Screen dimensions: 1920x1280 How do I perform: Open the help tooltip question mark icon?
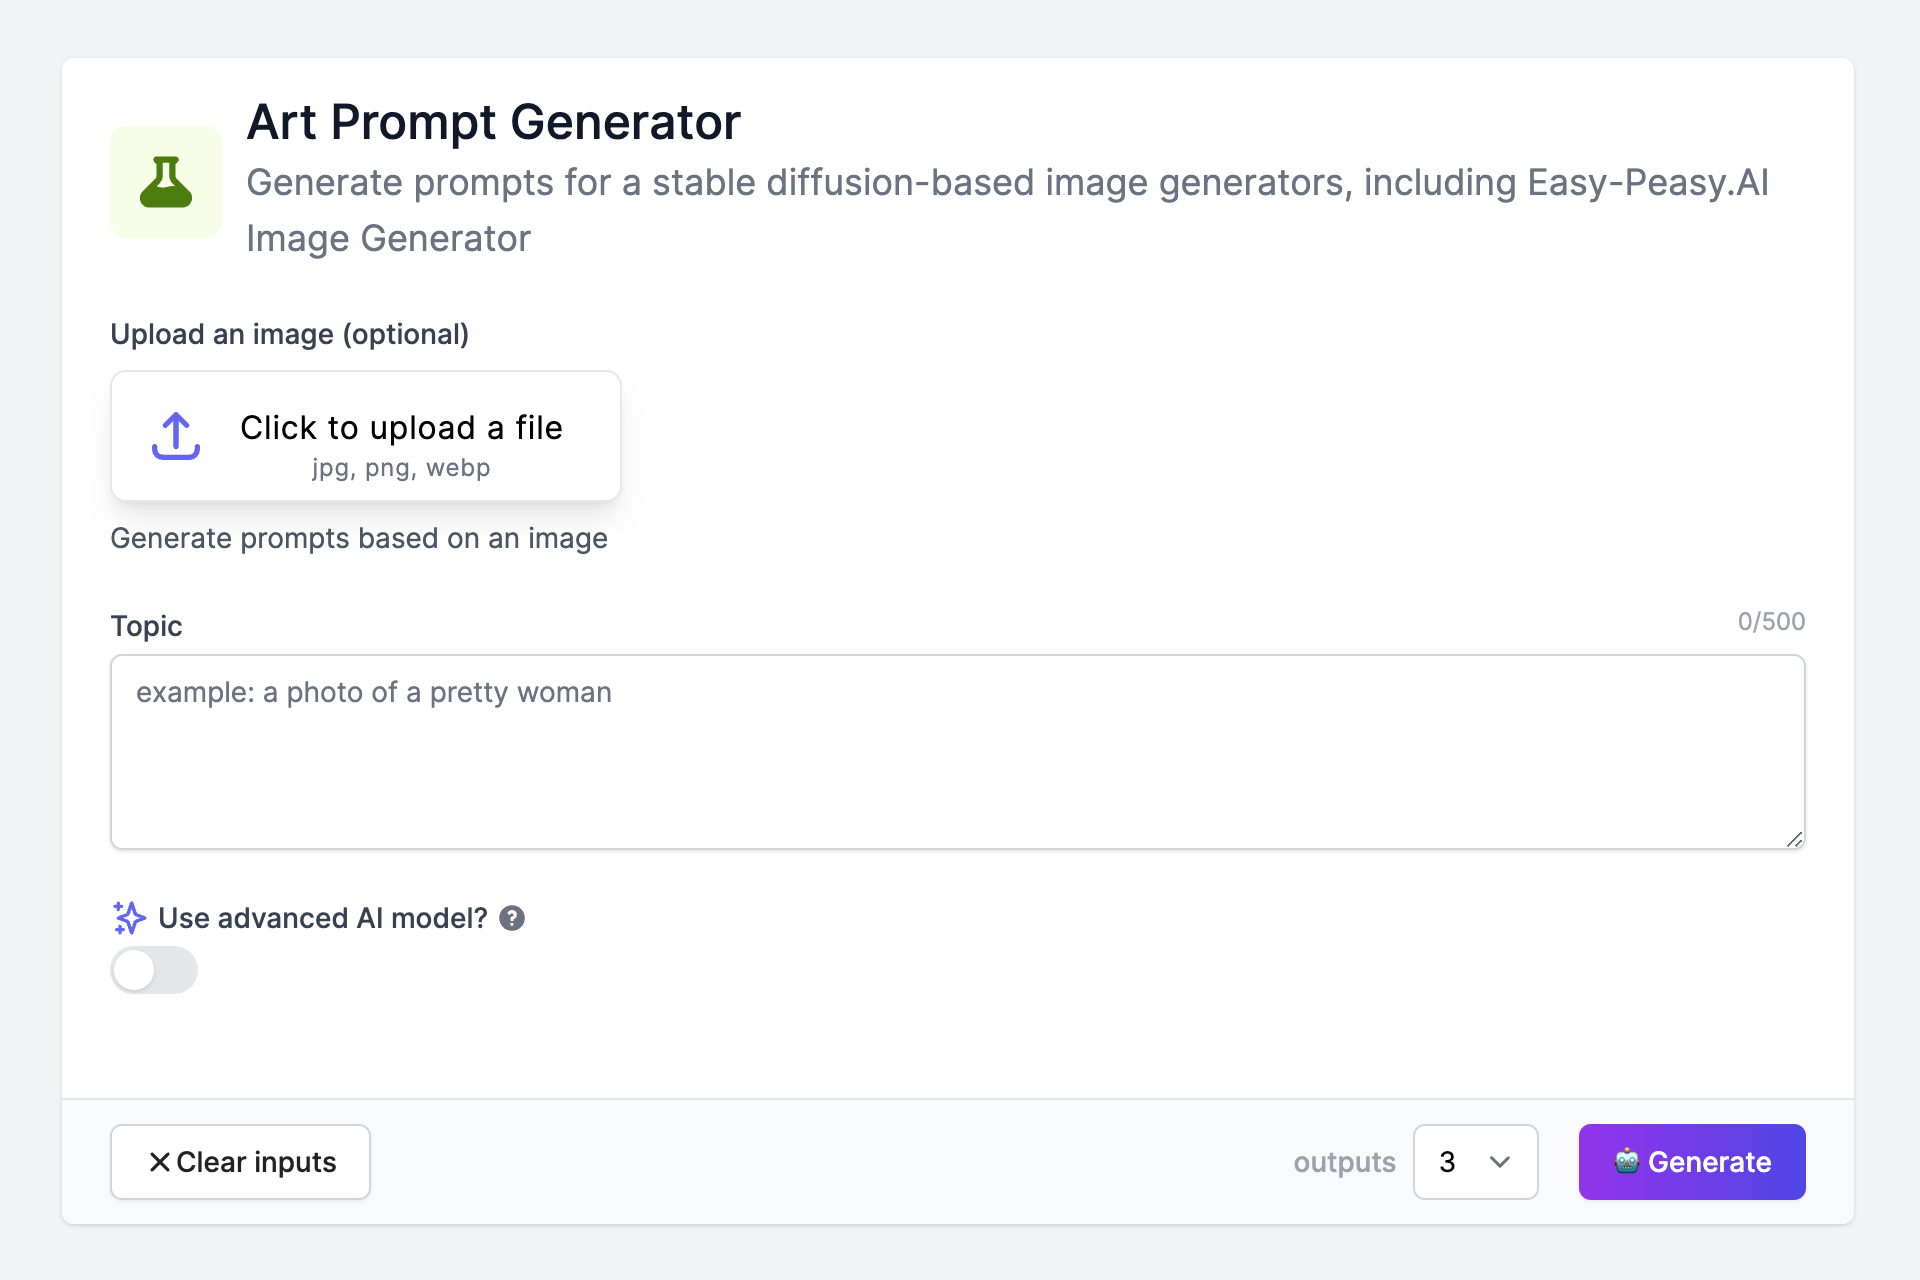[x=513, y=918]
